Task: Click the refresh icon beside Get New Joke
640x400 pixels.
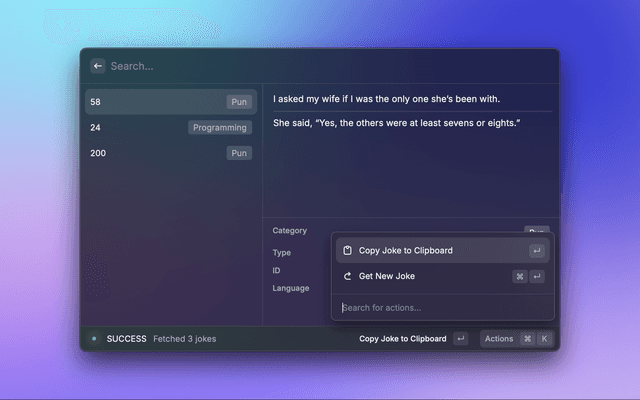Action: coord(347,276)
